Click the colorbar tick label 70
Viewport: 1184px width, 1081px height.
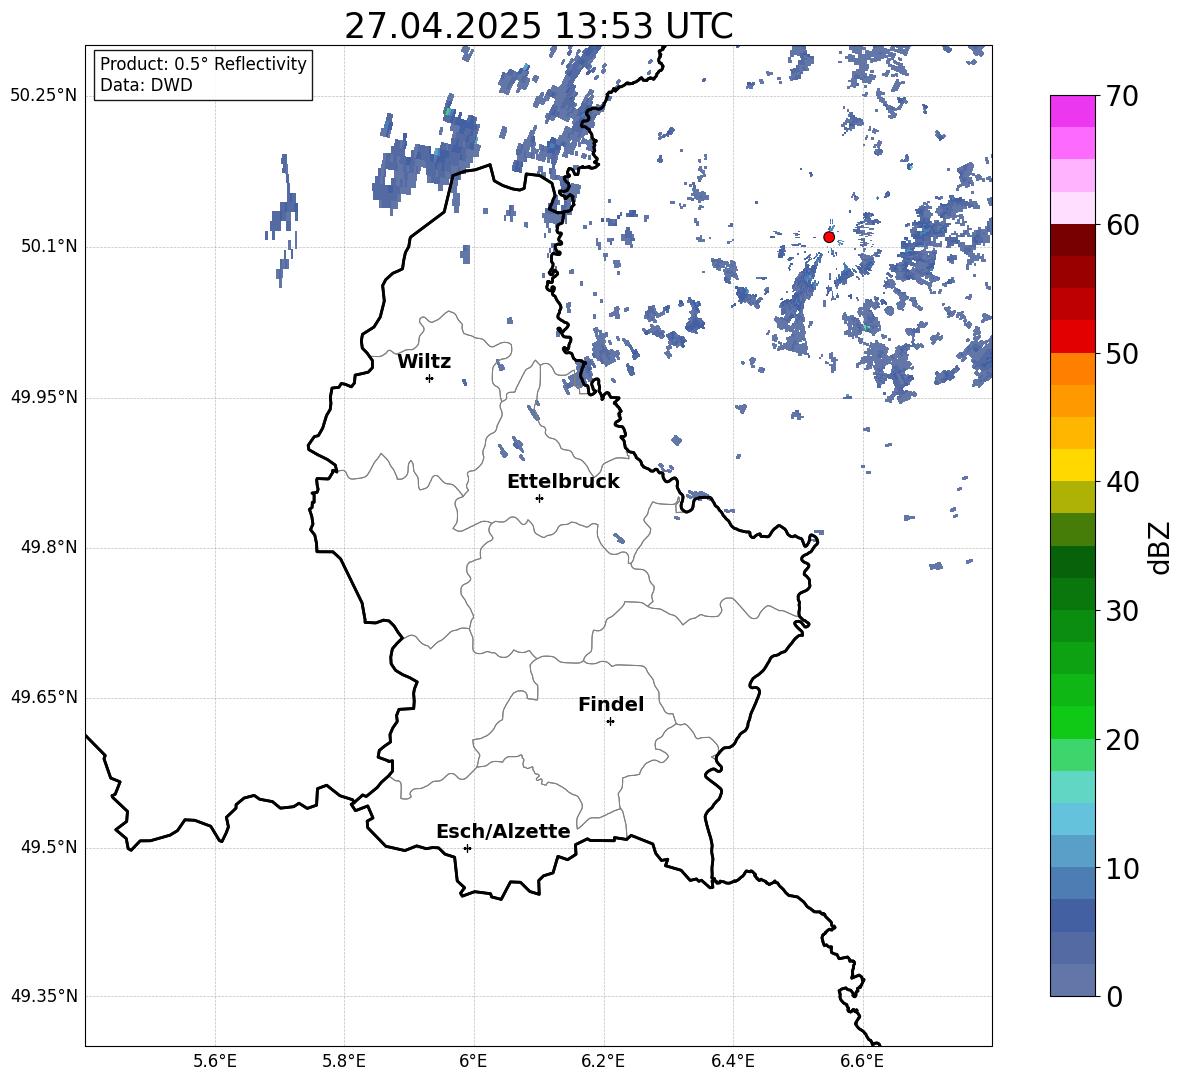1123,96
